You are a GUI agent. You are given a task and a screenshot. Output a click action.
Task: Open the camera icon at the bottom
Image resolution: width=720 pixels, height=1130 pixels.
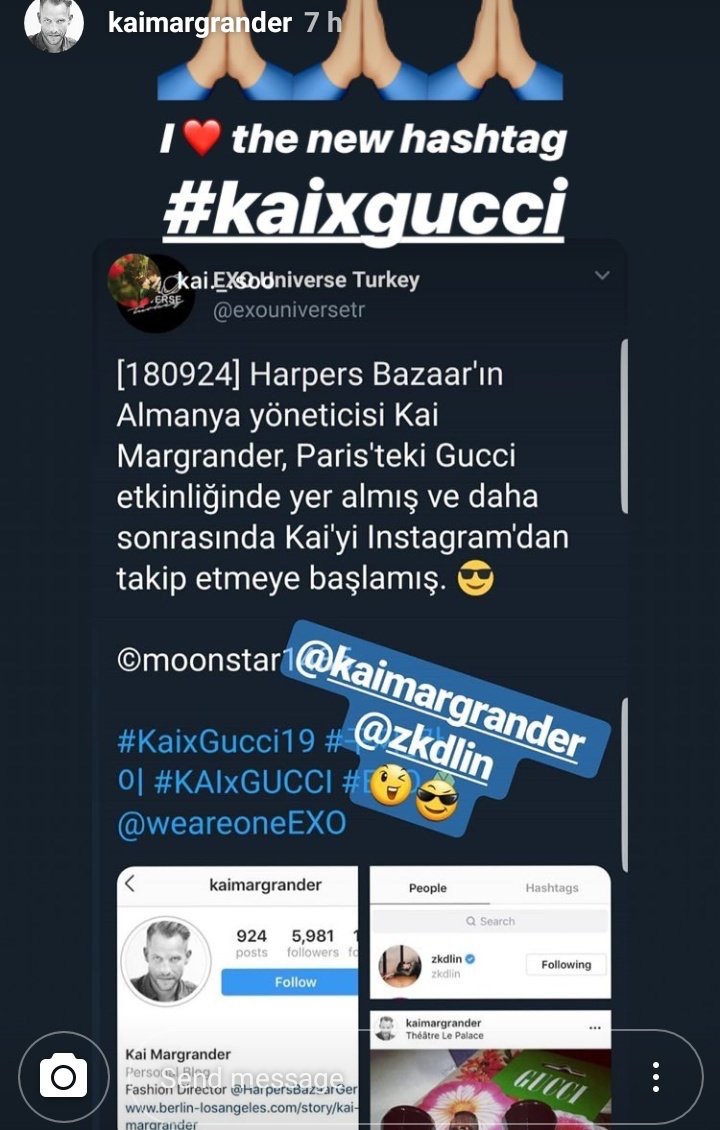63,1077
